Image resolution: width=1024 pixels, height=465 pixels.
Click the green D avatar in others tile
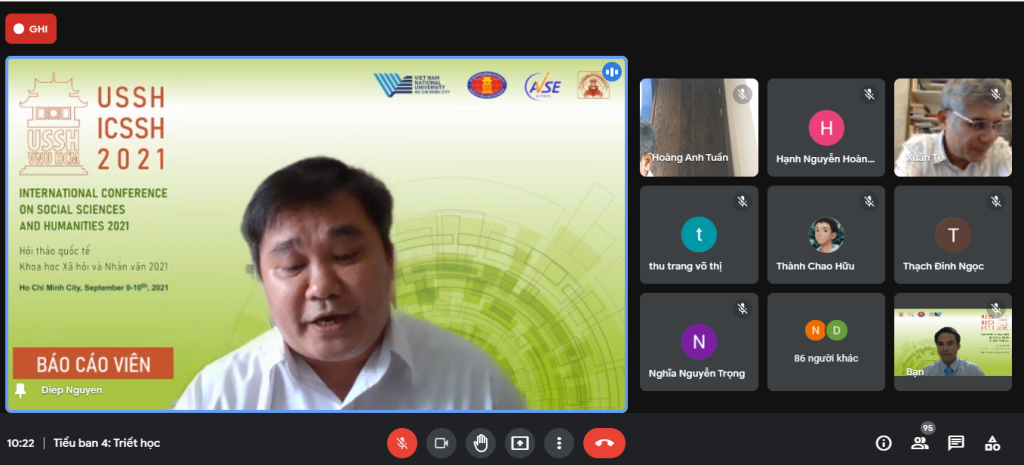coord(837,330)
